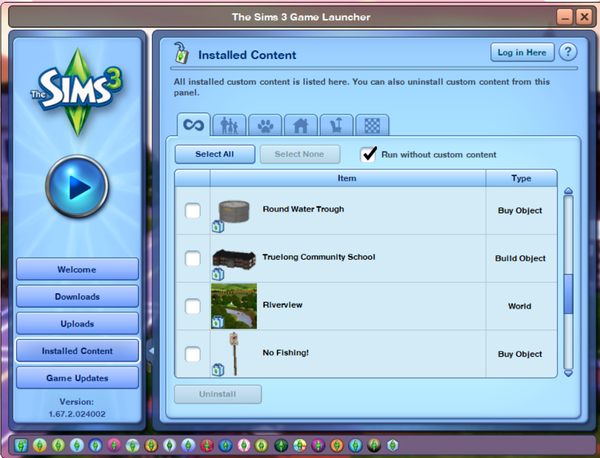Check the Round Water Trough checkbox

coord(193,211)
